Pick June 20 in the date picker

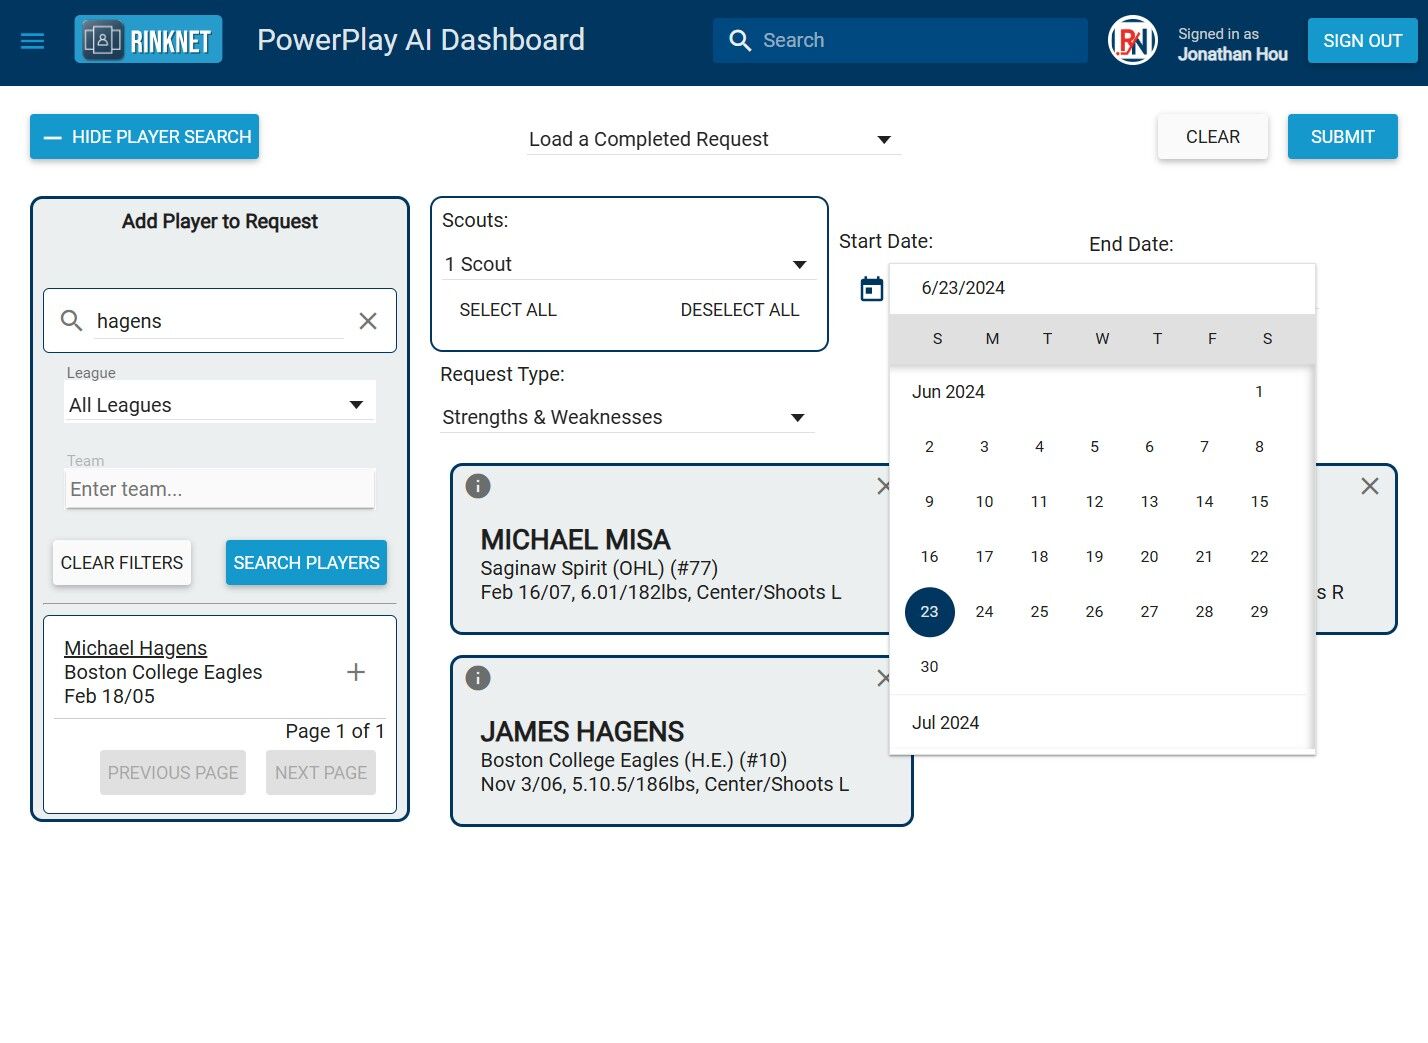[1149, 557]
